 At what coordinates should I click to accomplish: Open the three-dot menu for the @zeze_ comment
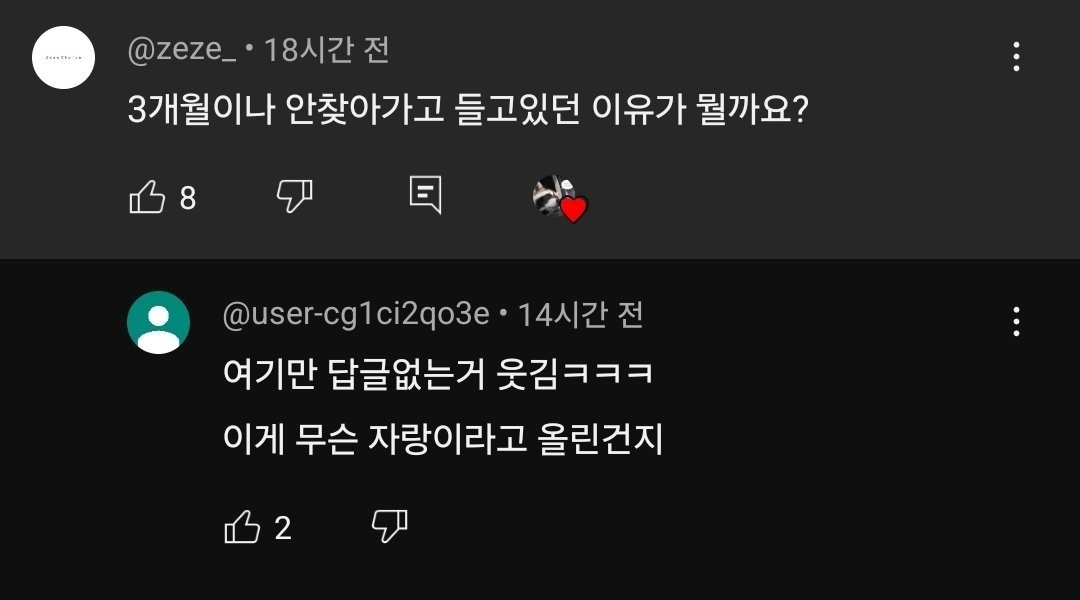[1016, 57]
